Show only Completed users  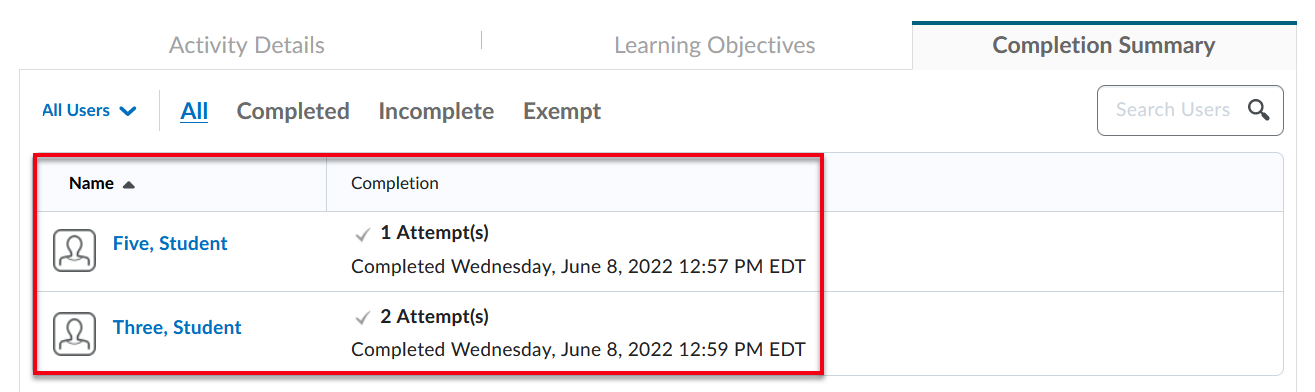293,111
